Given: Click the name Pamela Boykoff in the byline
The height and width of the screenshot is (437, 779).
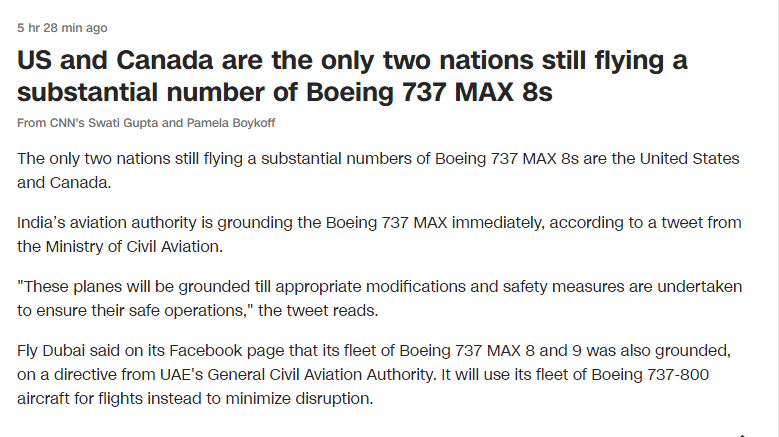Looking at the screenshot, I should click(x=231, y=123).
